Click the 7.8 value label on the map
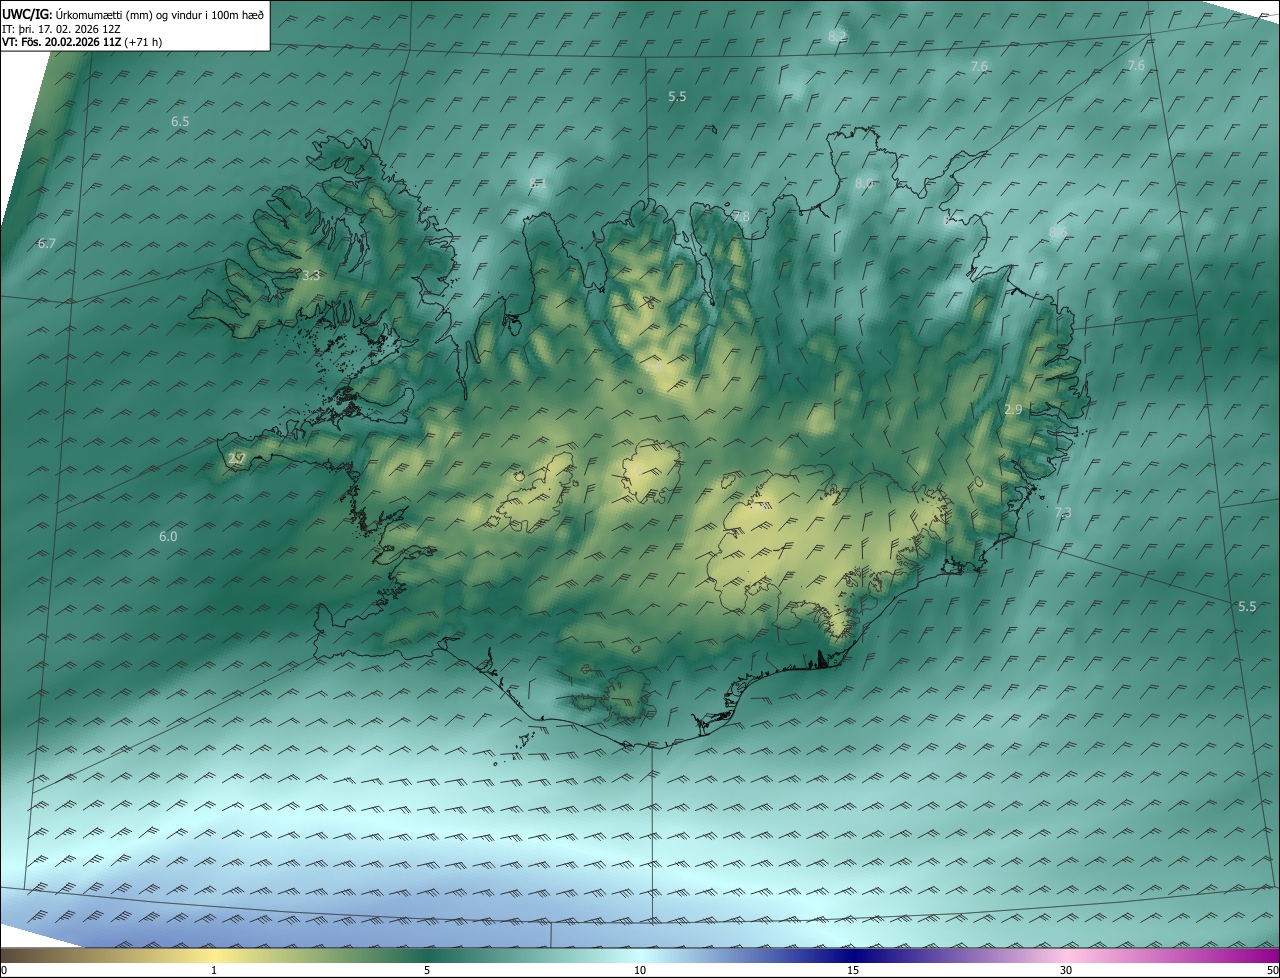1280x978 pixels. point(741,217)
